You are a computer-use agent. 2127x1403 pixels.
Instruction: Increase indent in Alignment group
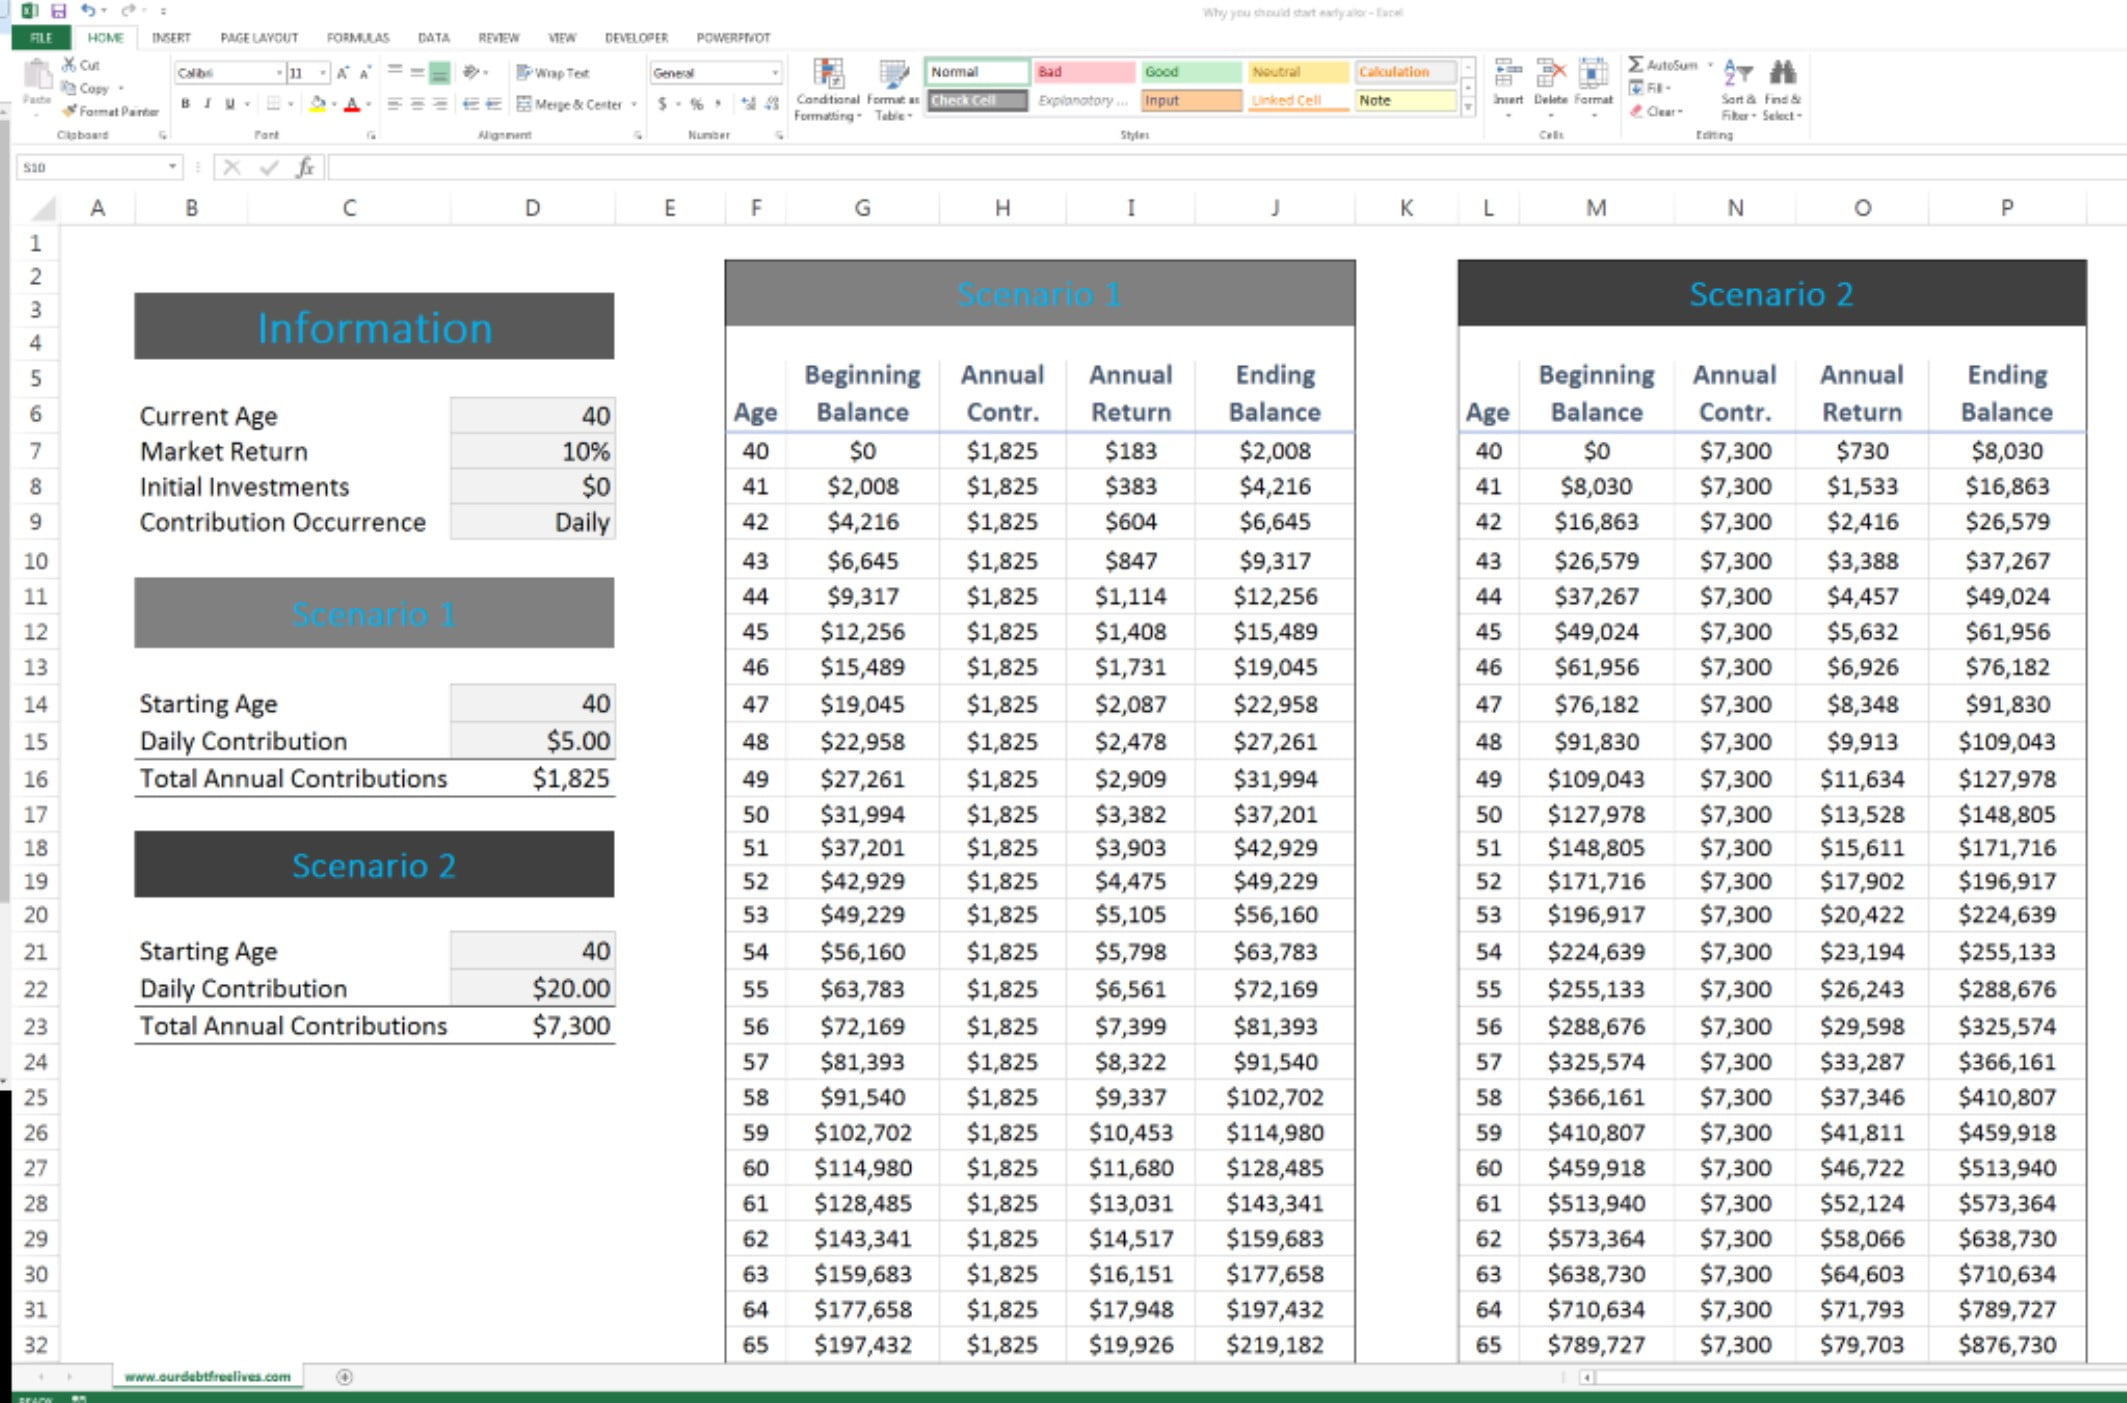[x=494, y=104]
